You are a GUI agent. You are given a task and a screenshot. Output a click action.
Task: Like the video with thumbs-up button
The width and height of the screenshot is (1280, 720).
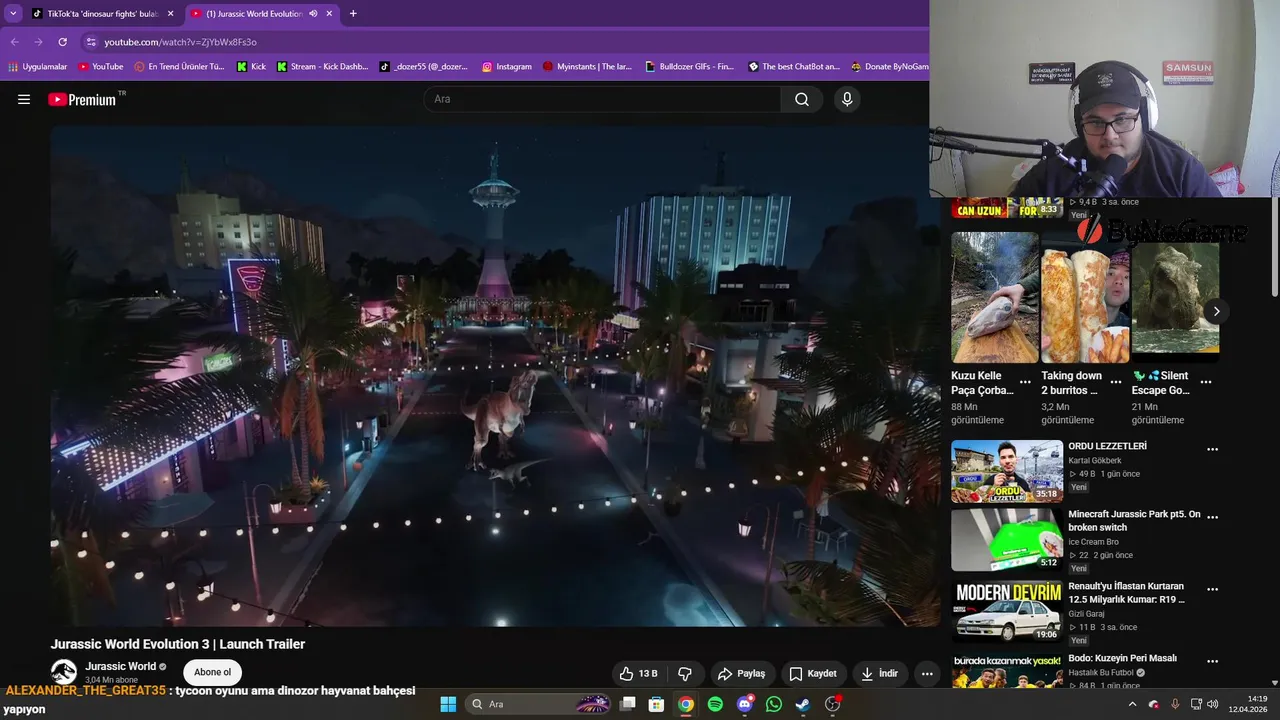[638, 673]
